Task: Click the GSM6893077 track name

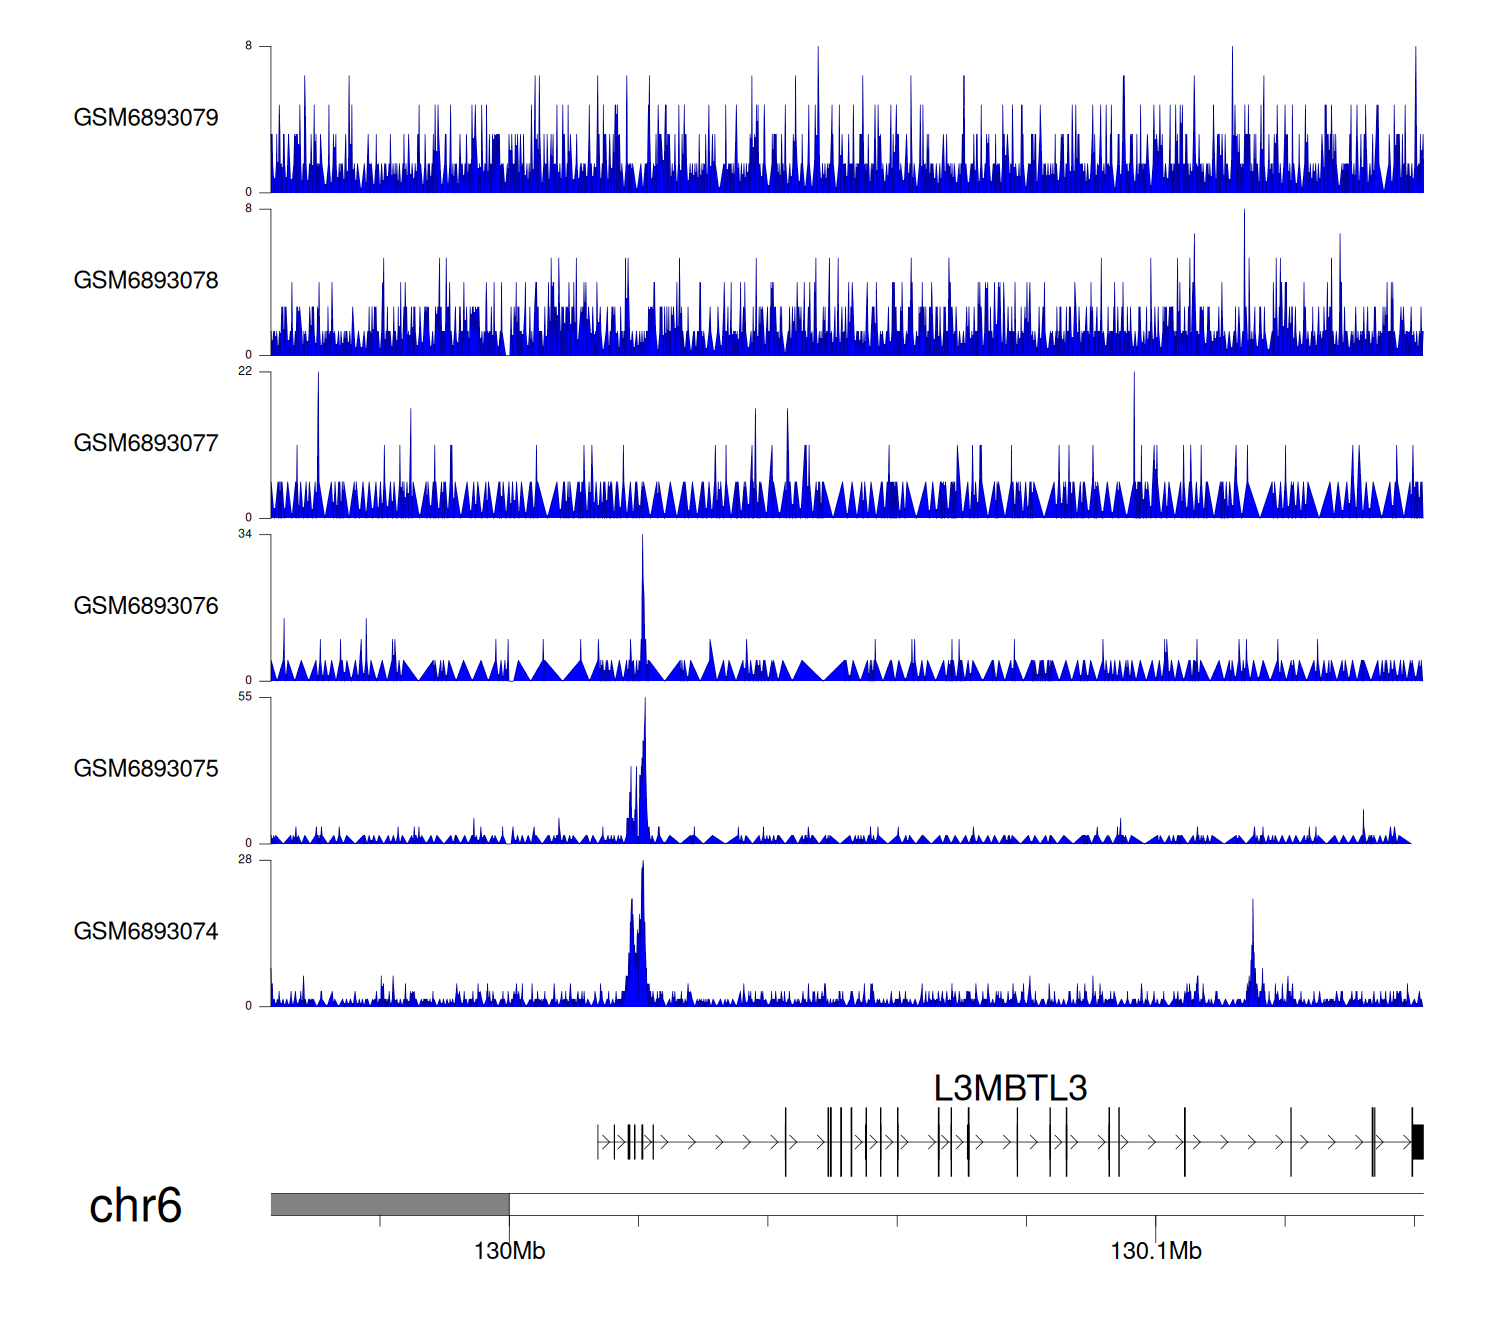Action: (x=146, y=444)
